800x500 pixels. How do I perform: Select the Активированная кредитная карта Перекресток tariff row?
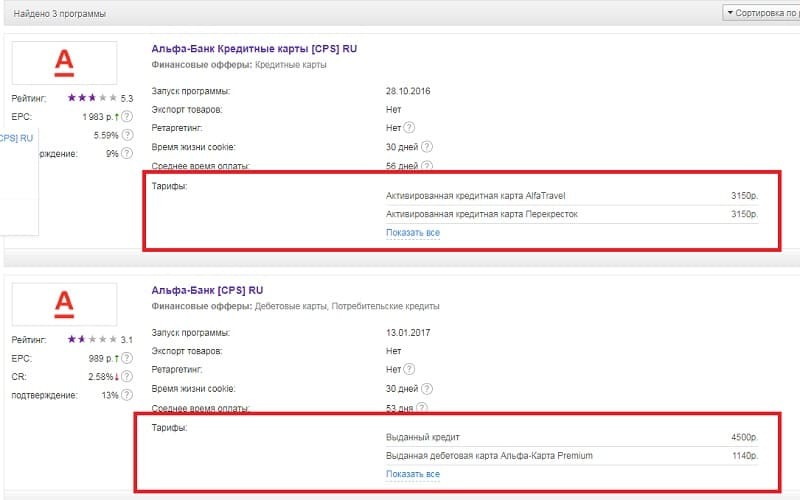[x=571, y=214]
